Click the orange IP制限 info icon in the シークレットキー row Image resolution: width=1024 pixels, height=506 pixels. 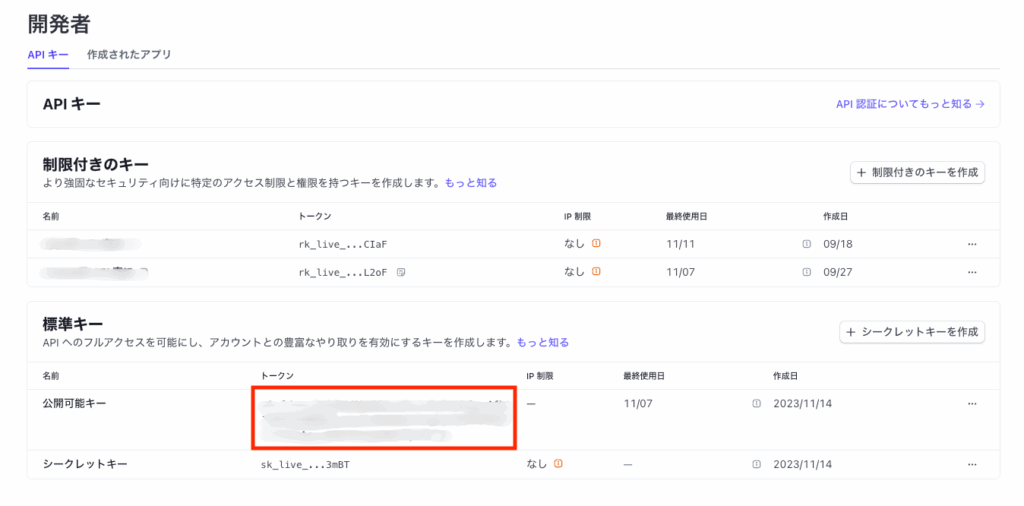pyautogui.click(x=558, y=464)
